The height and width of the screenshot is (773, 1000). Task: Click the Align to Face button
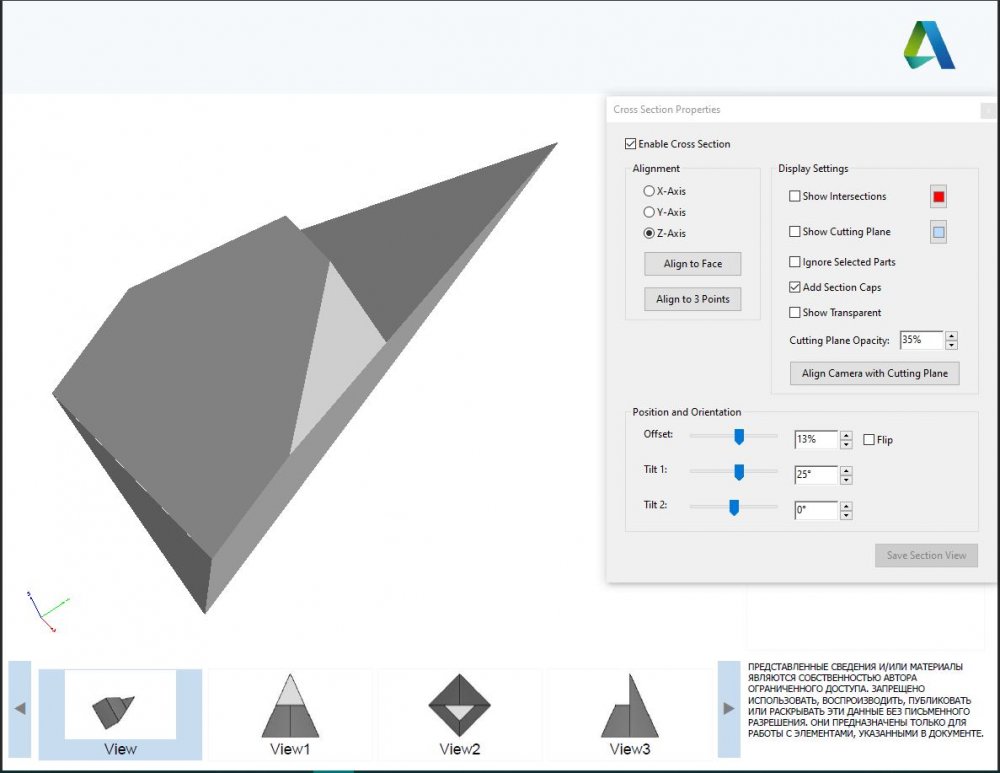(x=692, y=264)
